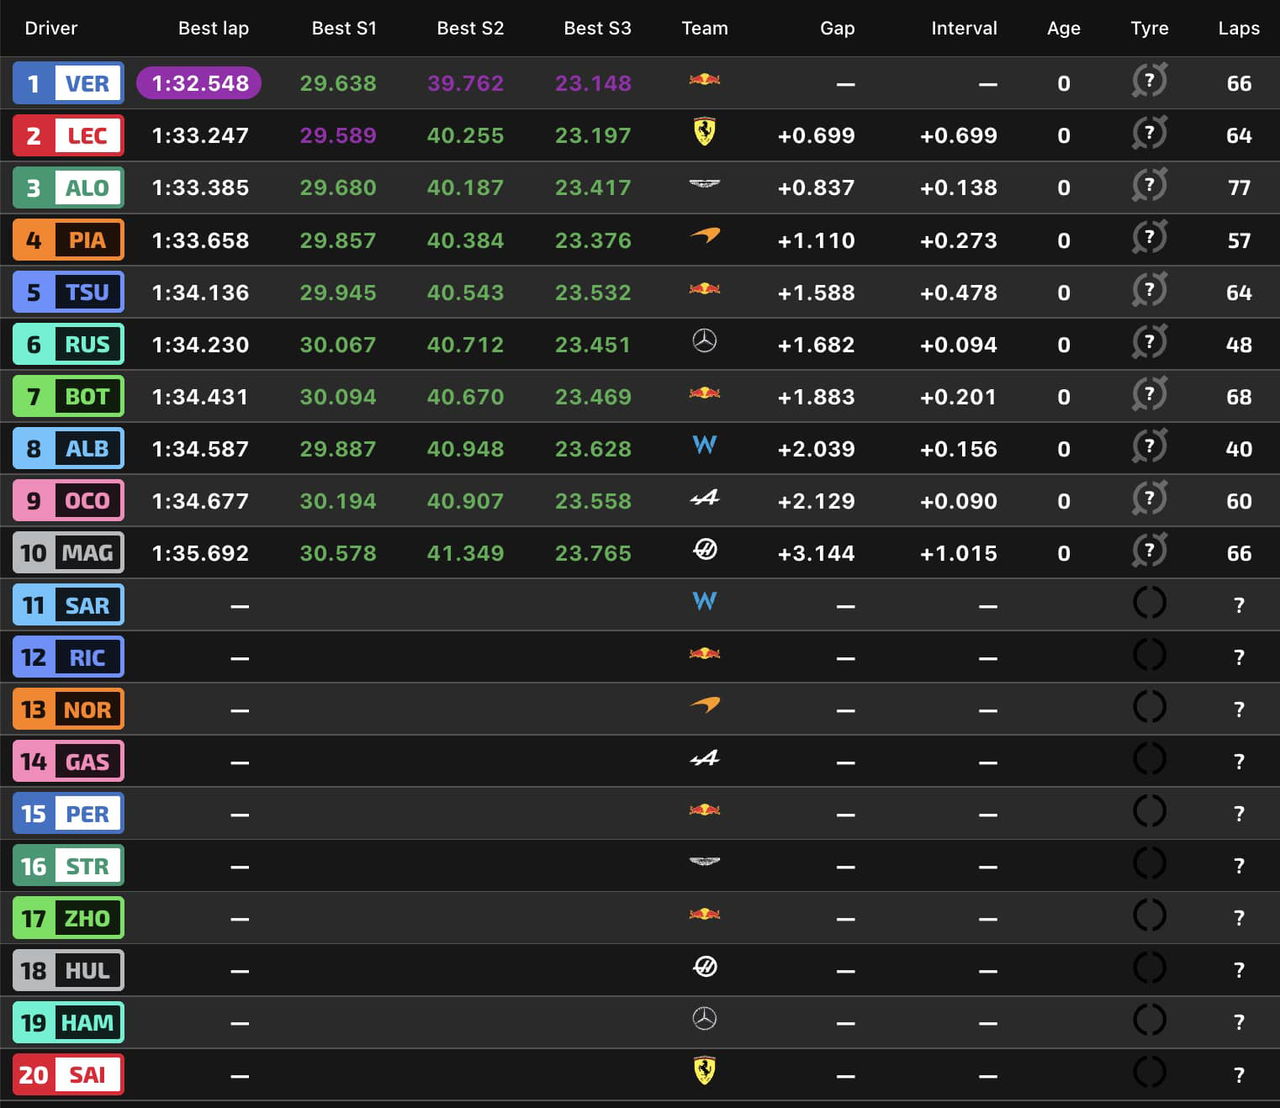Viewport: 1280px width, 1108px height.
Task: Click the team logo in TSU row
Action: coord(705,289)
